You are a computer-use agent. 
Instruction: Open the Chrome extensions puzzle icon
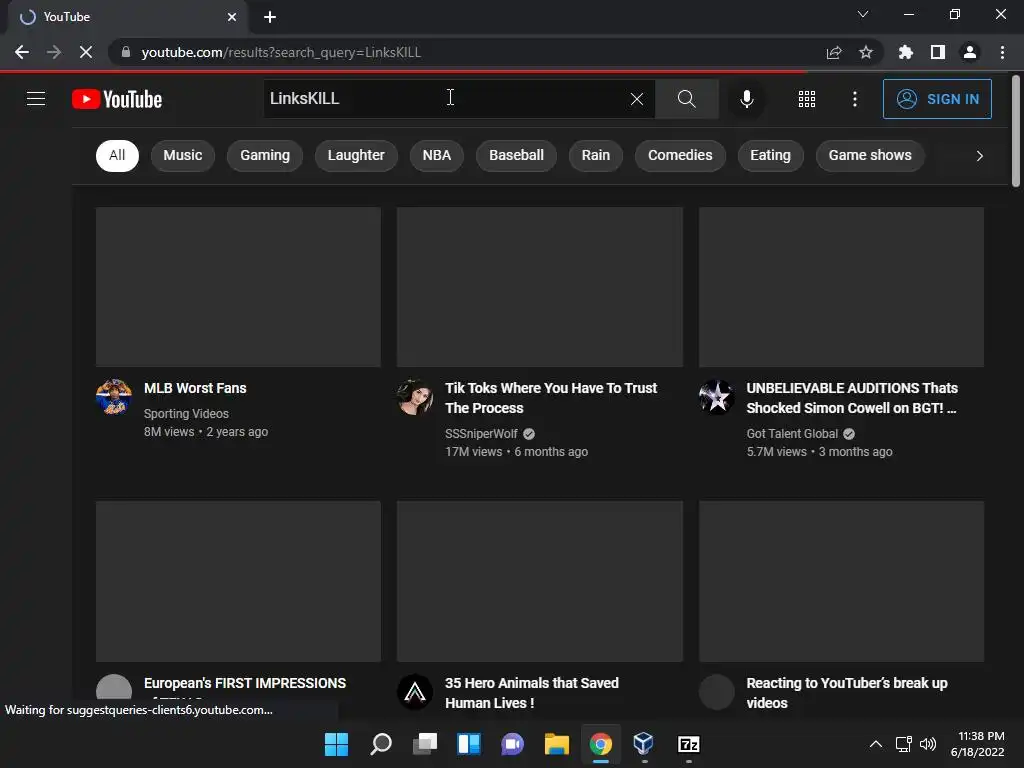[x=906, y=52]
